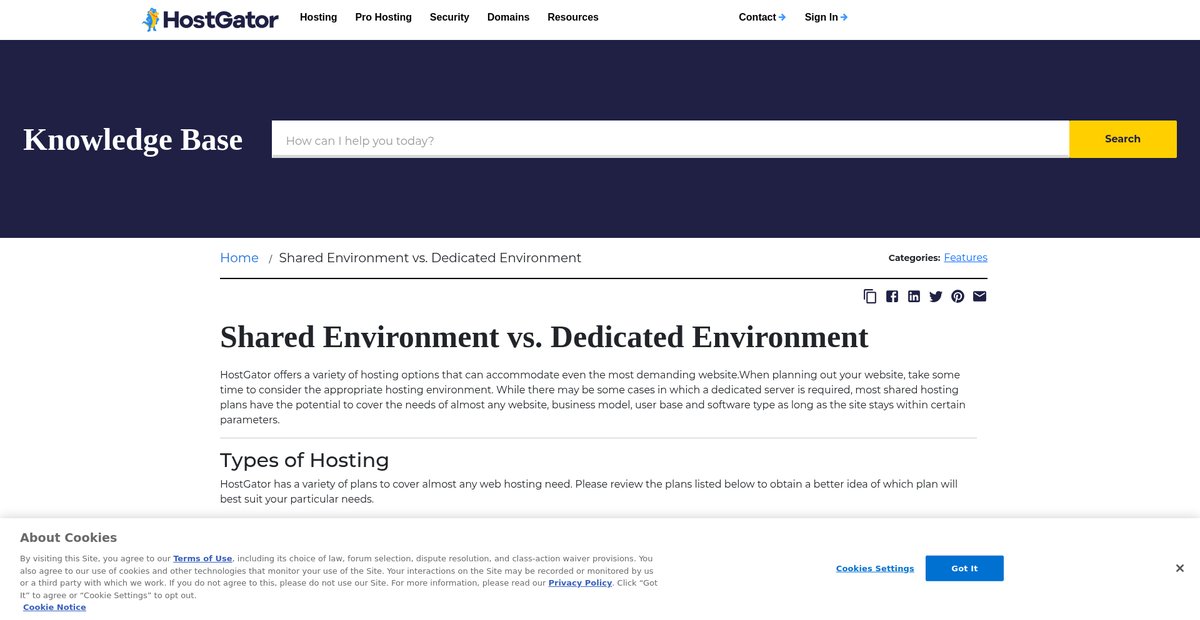This screenshot has width=1200, height=620.
Task: Click the current page breadcrumb text
Action: (x=430, y=258)
